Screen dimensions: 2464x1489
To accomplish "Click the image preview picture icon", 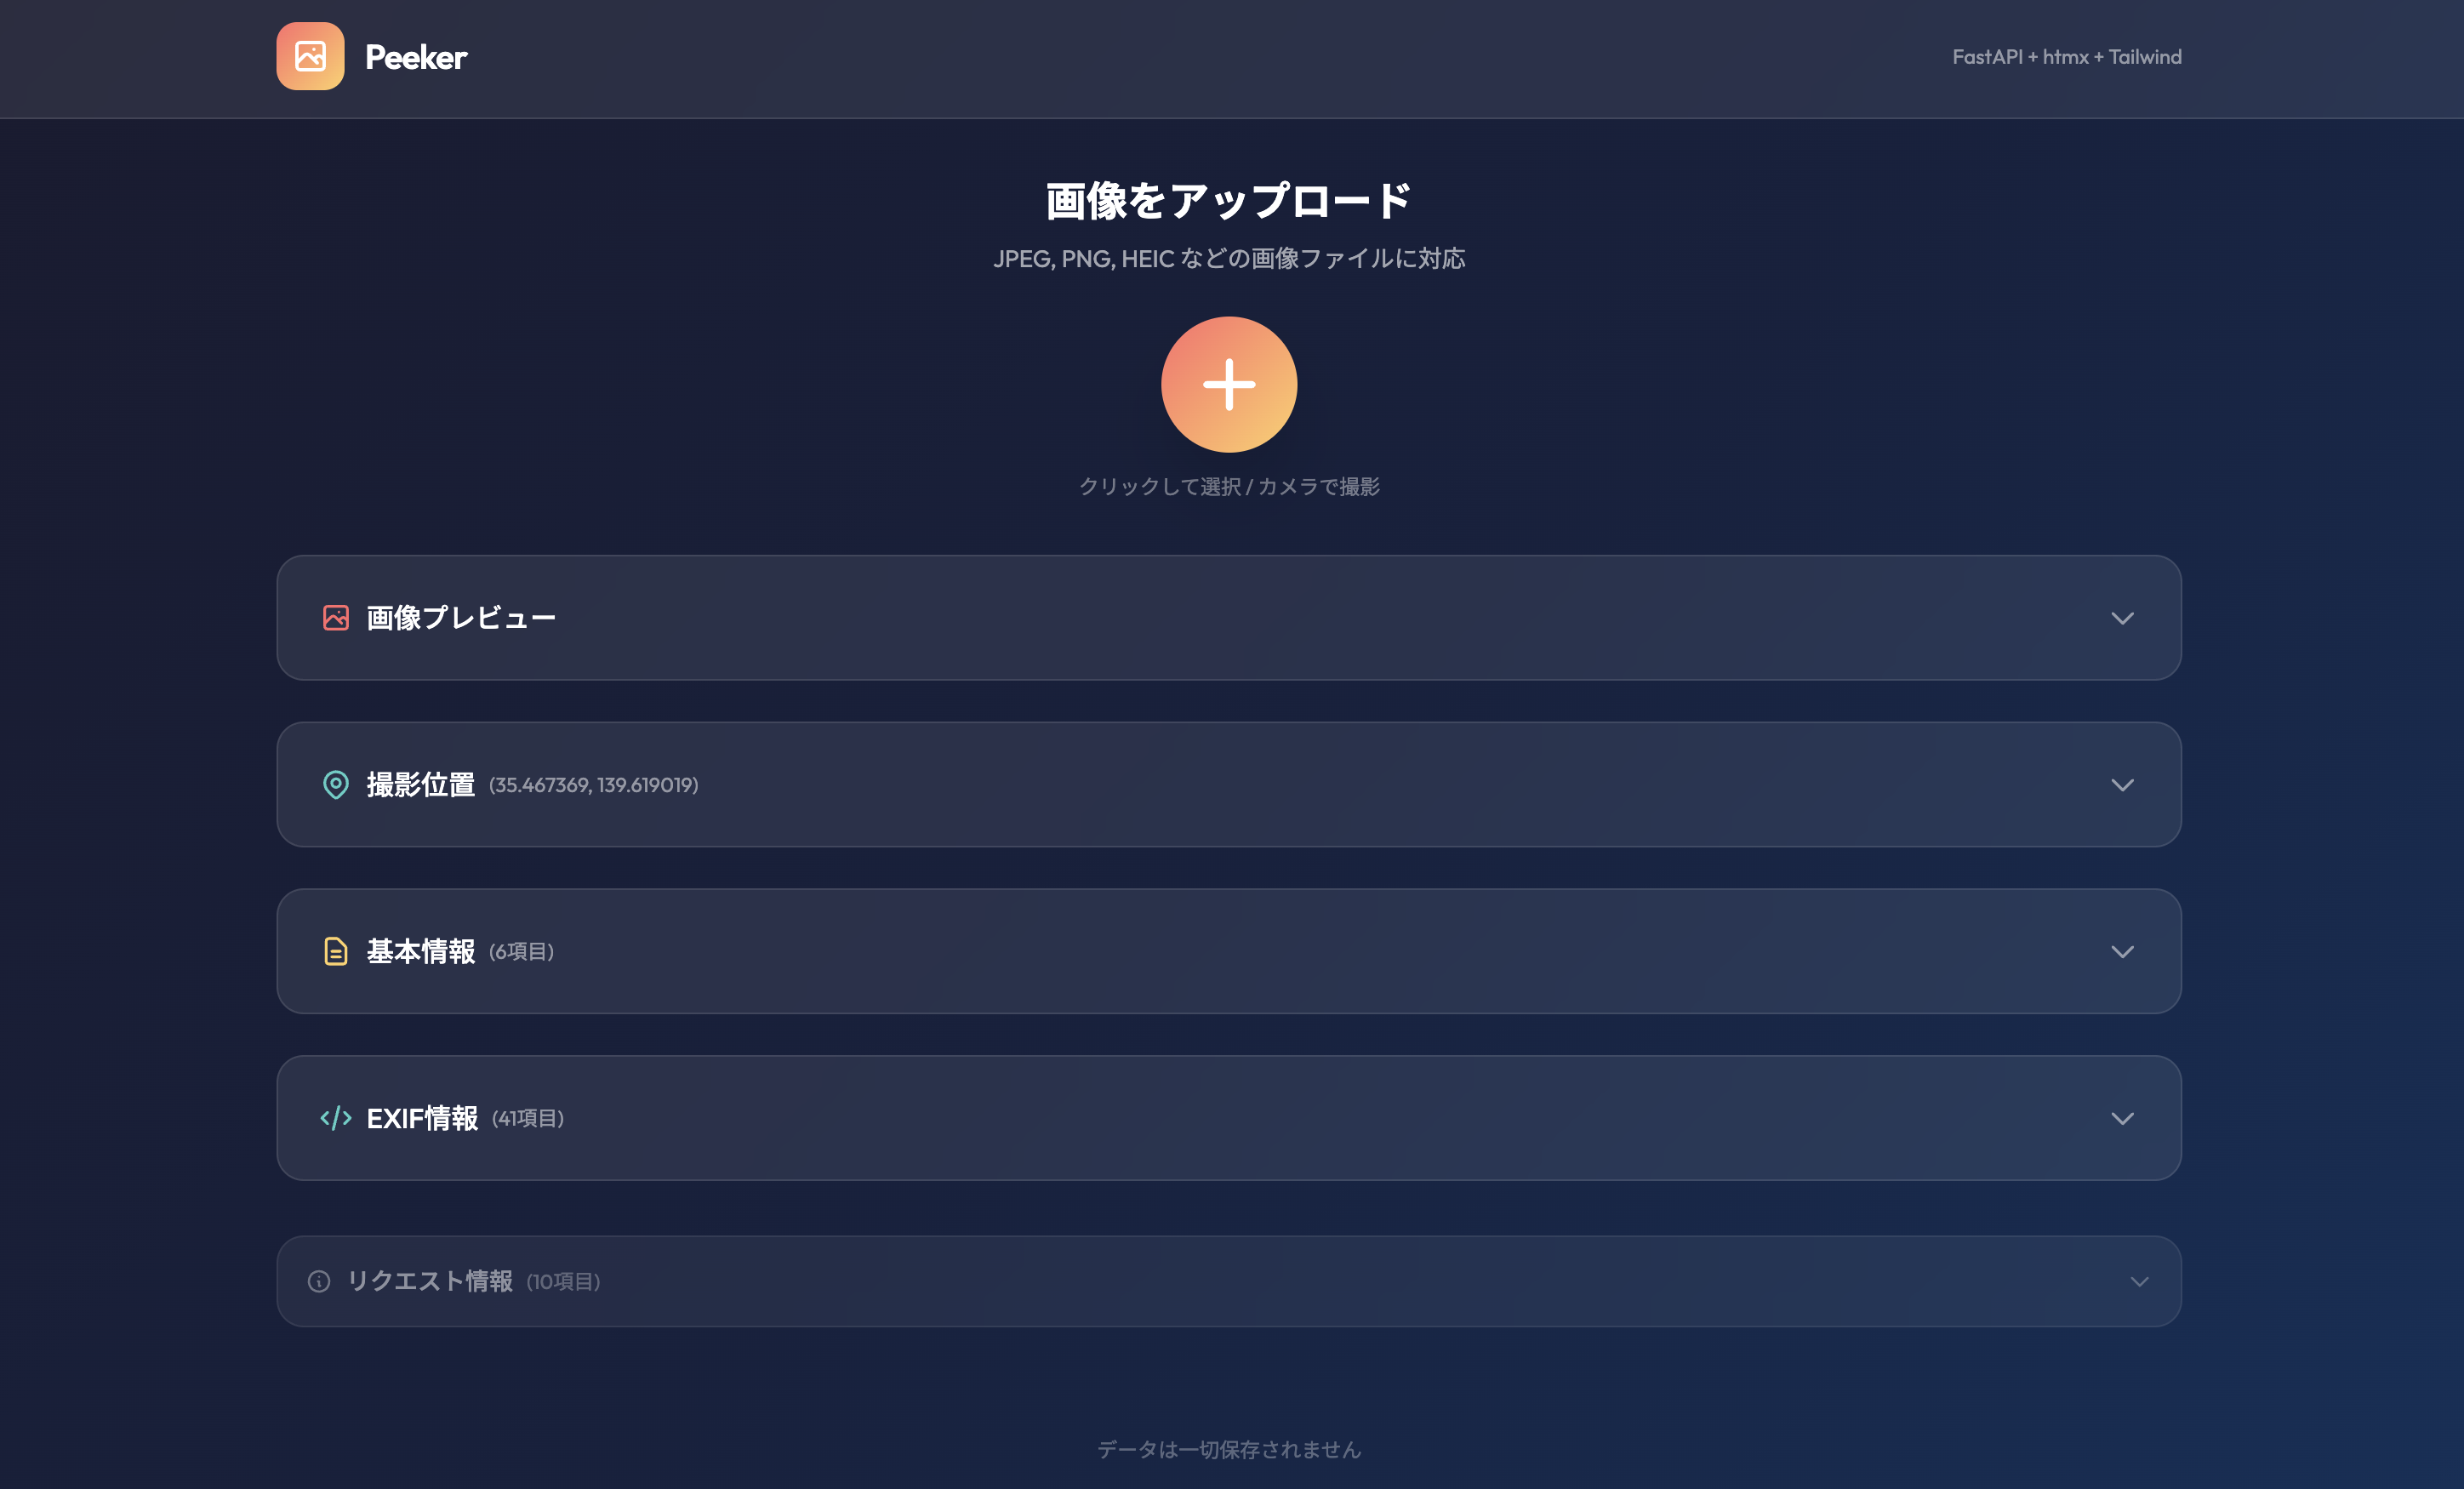I will coord(336,618).
